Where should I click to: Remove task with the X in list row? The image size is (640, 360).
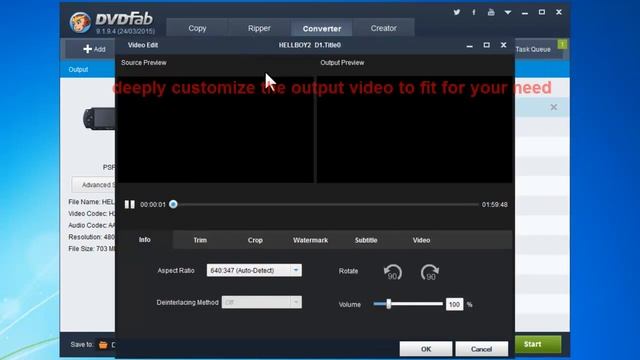[553, 107]
